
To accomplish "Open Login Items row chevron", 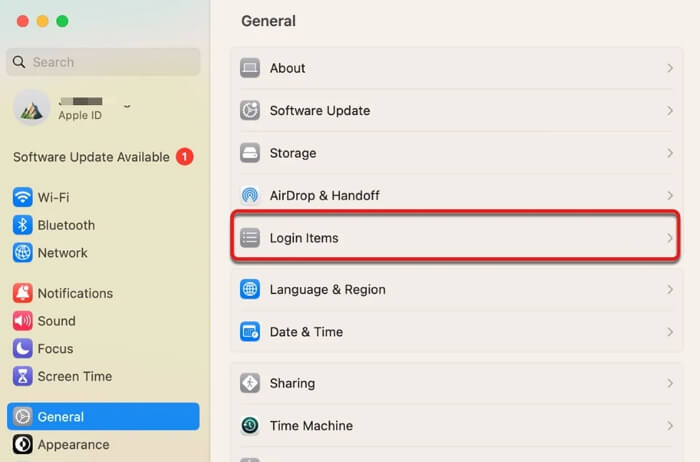I will click(x=670, y=237).
